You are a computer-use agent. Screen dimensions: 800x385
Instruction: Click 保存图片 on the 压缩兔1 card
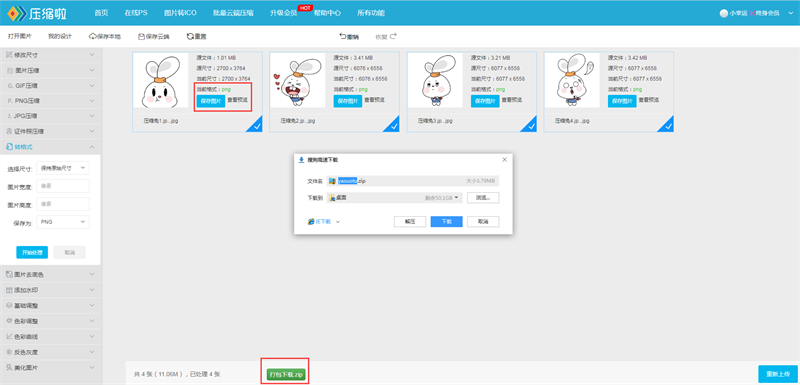(x=211, y=101)
